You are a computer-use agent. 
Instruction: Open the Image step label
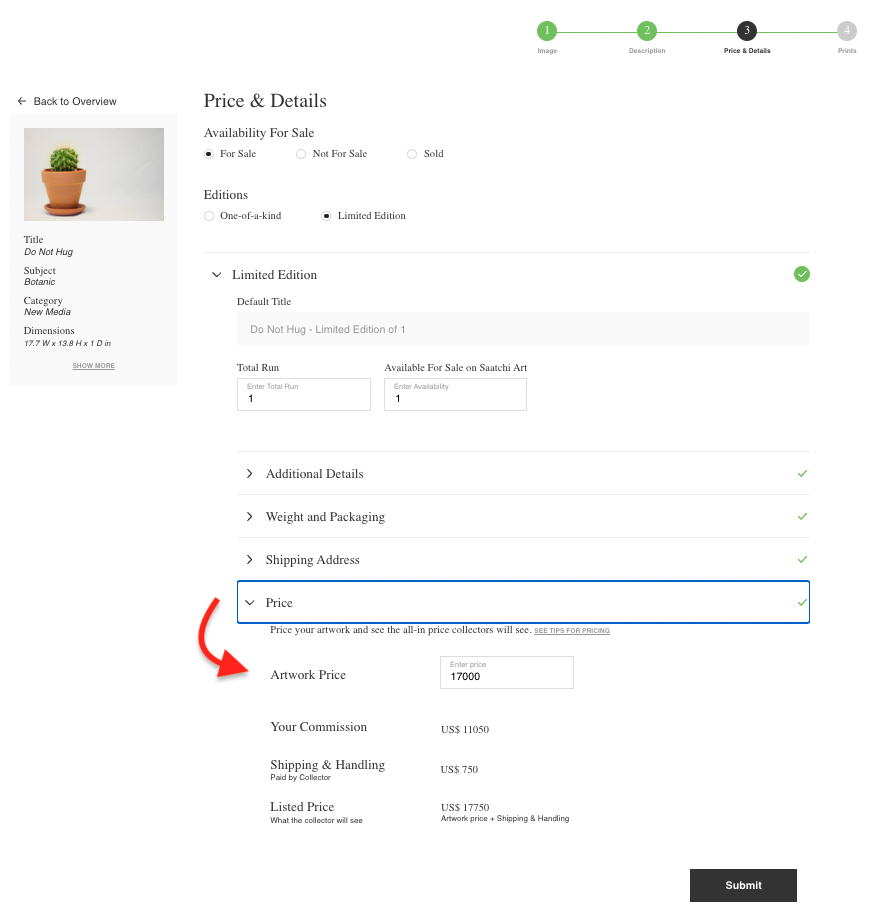point(547,51)
